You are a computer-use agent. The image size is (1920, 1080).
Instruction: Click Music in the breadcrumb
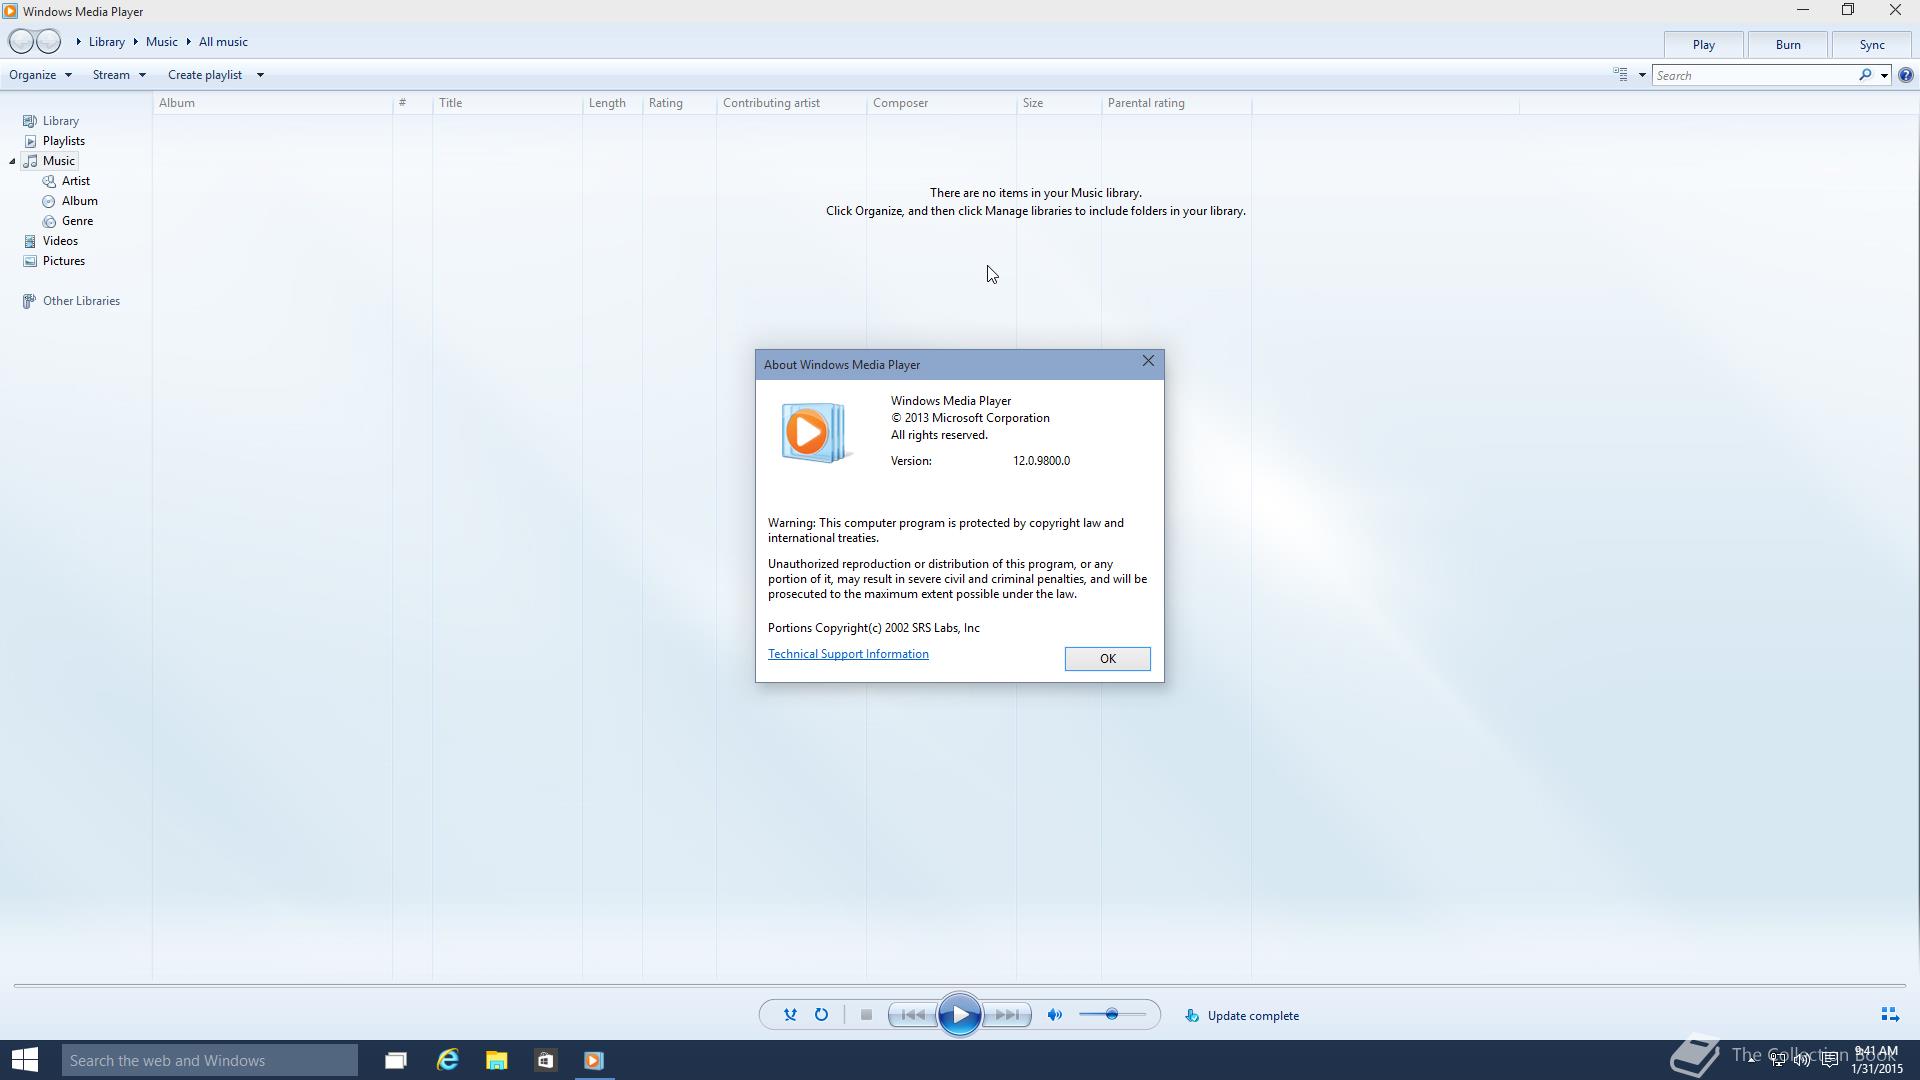coord(161,42)
